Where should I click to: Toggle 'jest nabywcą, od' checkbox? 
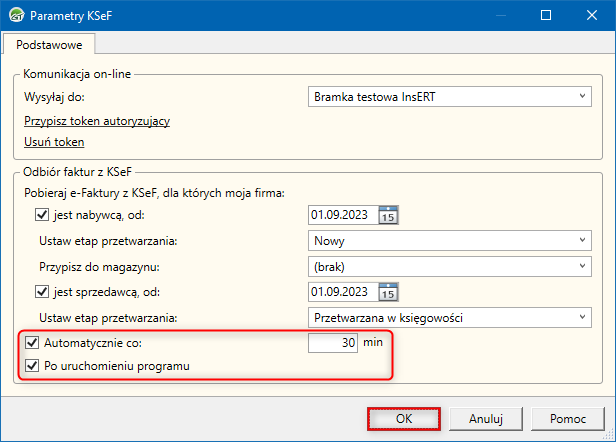[42, 214]
